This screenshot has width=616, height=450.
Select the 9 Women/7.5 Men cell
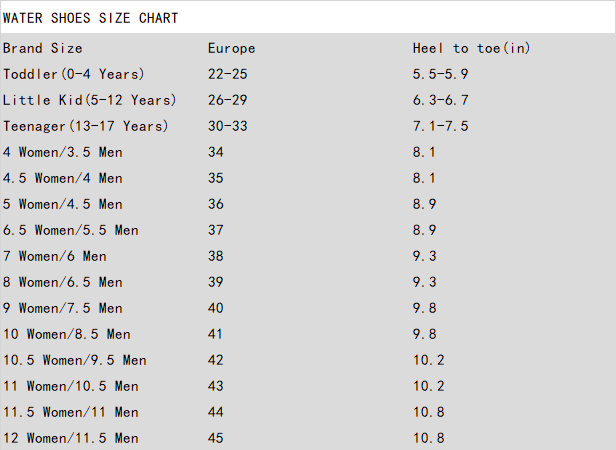pyautogui.click(x=62, y=308)
